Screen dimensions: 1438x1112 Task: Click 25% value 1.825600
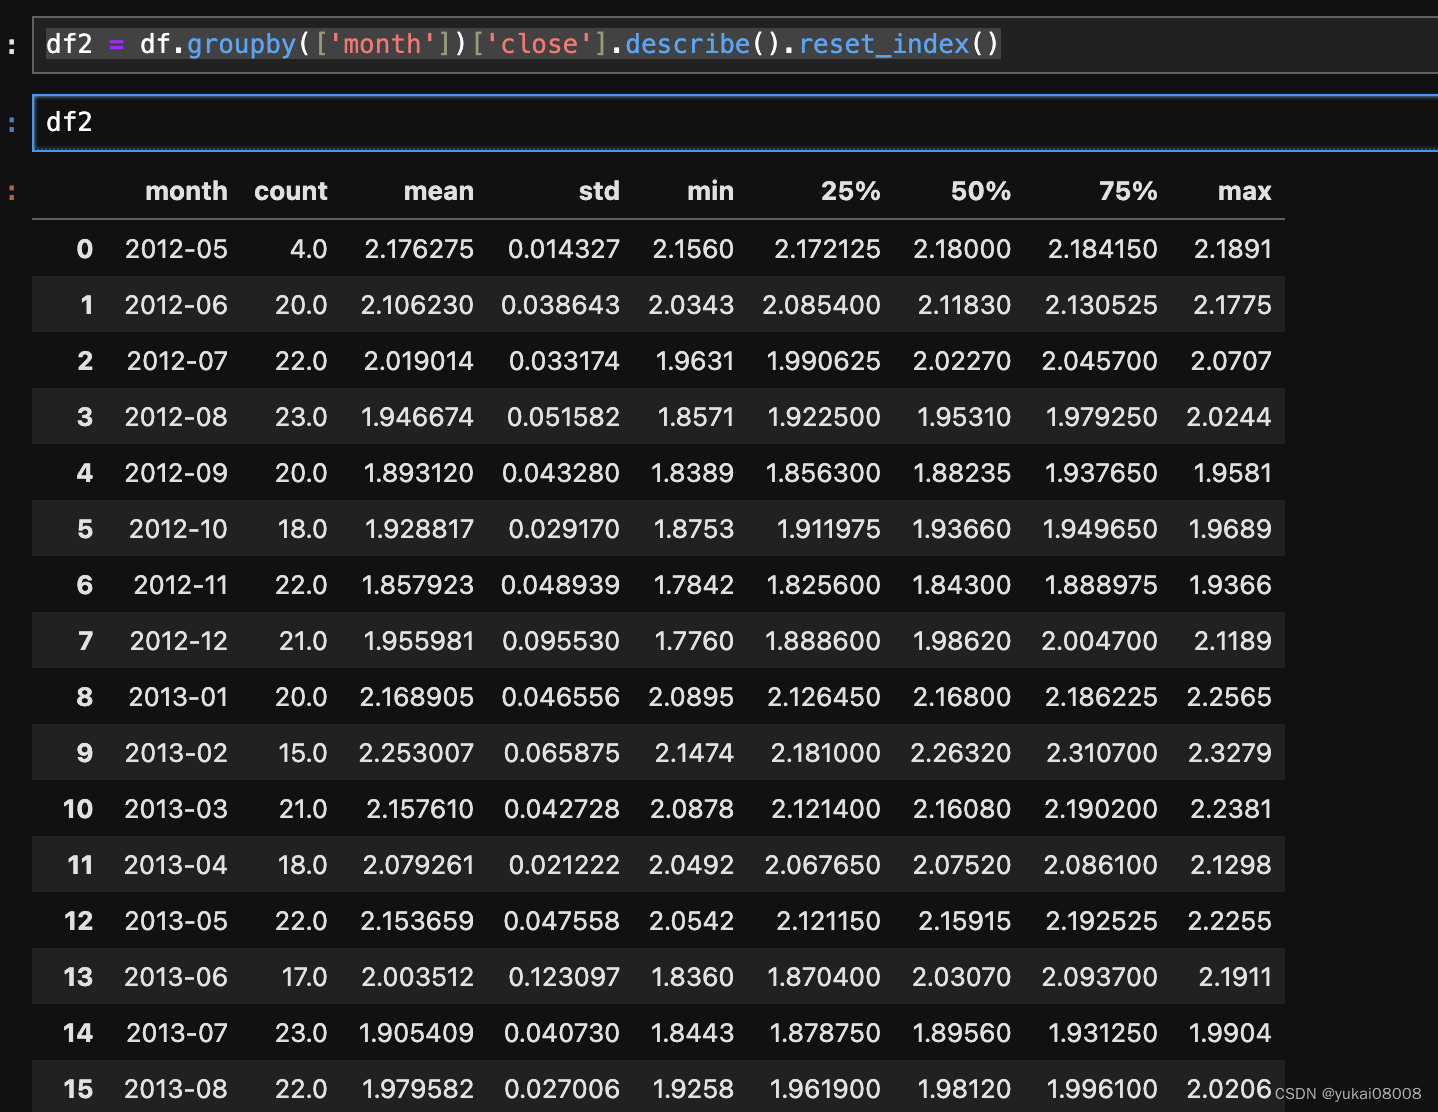823,585
